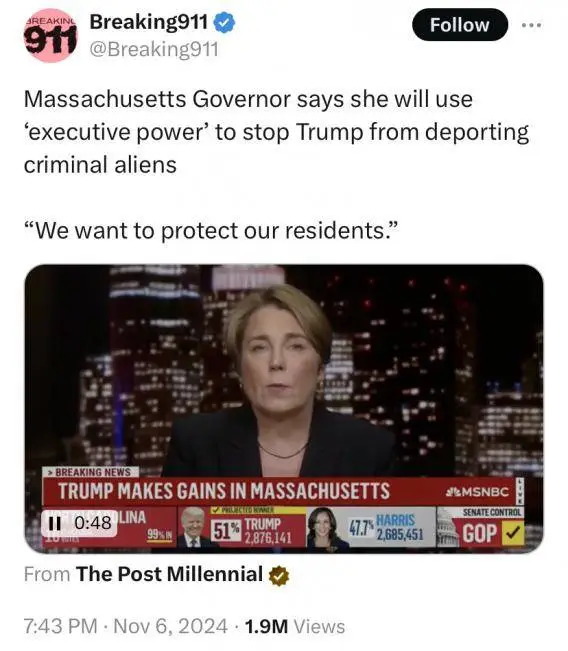Viewport: 568px width, 651px height.
Task: Click the Breaking News label in video
Action: (90, 472)
